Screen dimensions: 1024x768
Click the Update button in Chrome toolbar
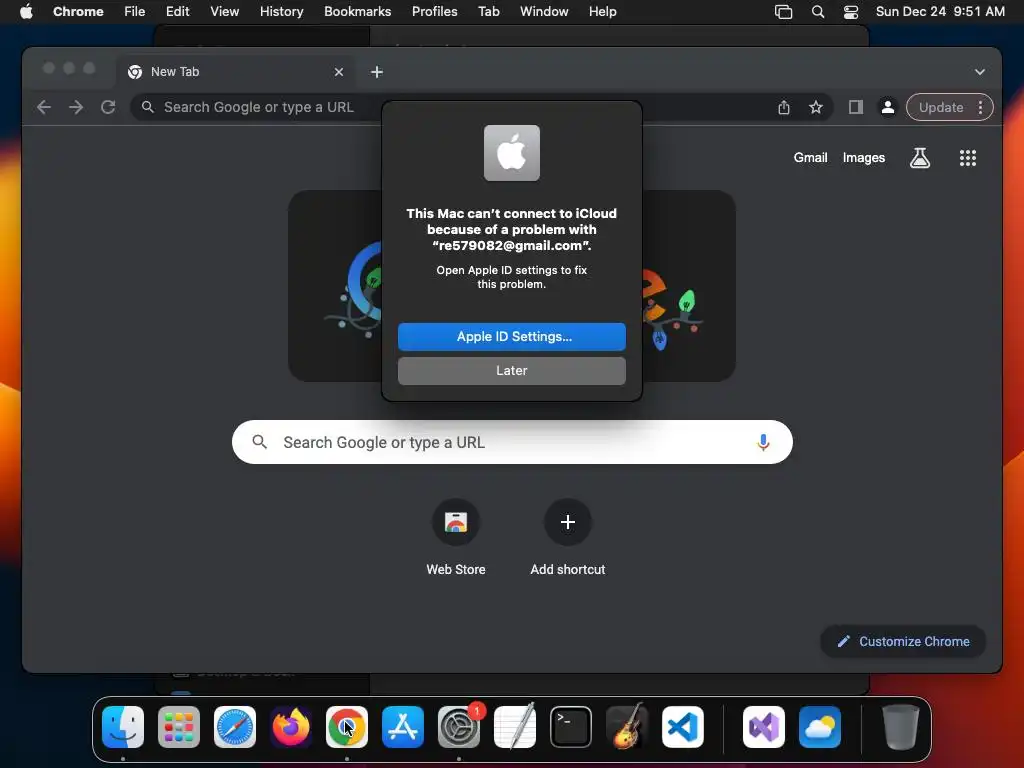tap(941, 107)
